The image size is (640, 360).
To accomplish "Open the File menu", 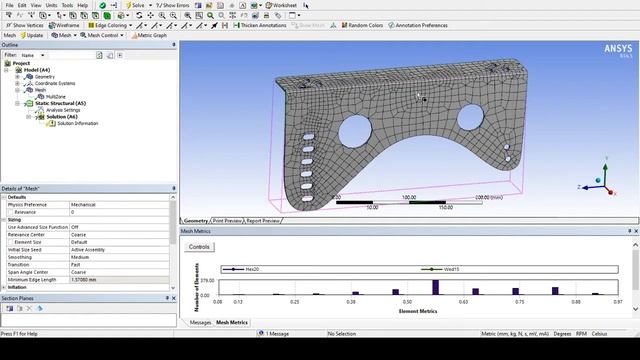I will [9, 5].
